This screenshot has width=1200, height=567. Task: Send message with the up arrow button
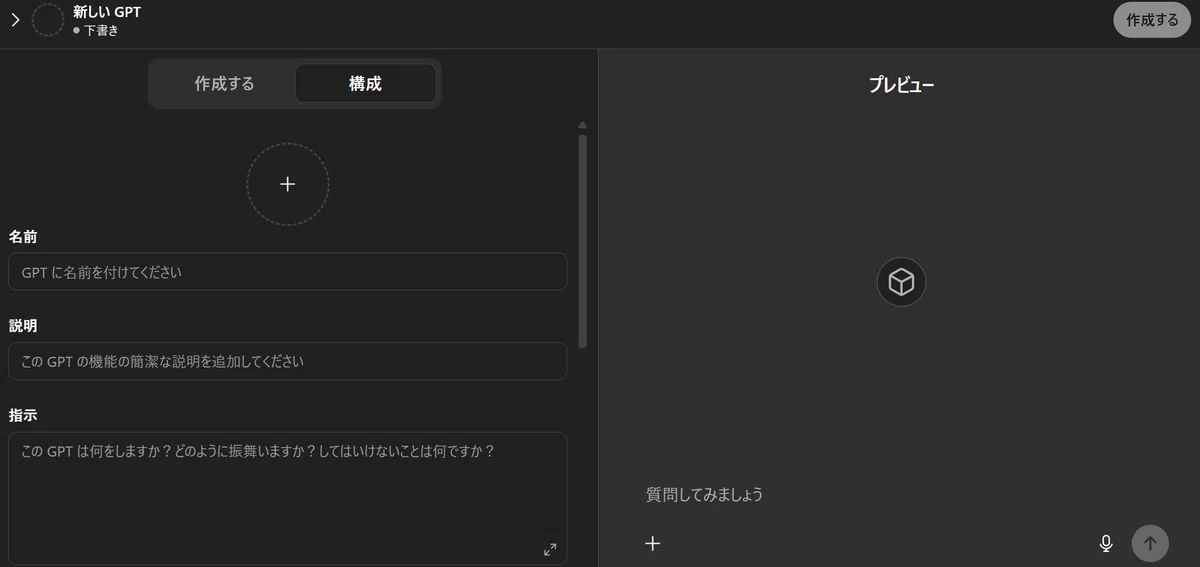coord(1150,543)
